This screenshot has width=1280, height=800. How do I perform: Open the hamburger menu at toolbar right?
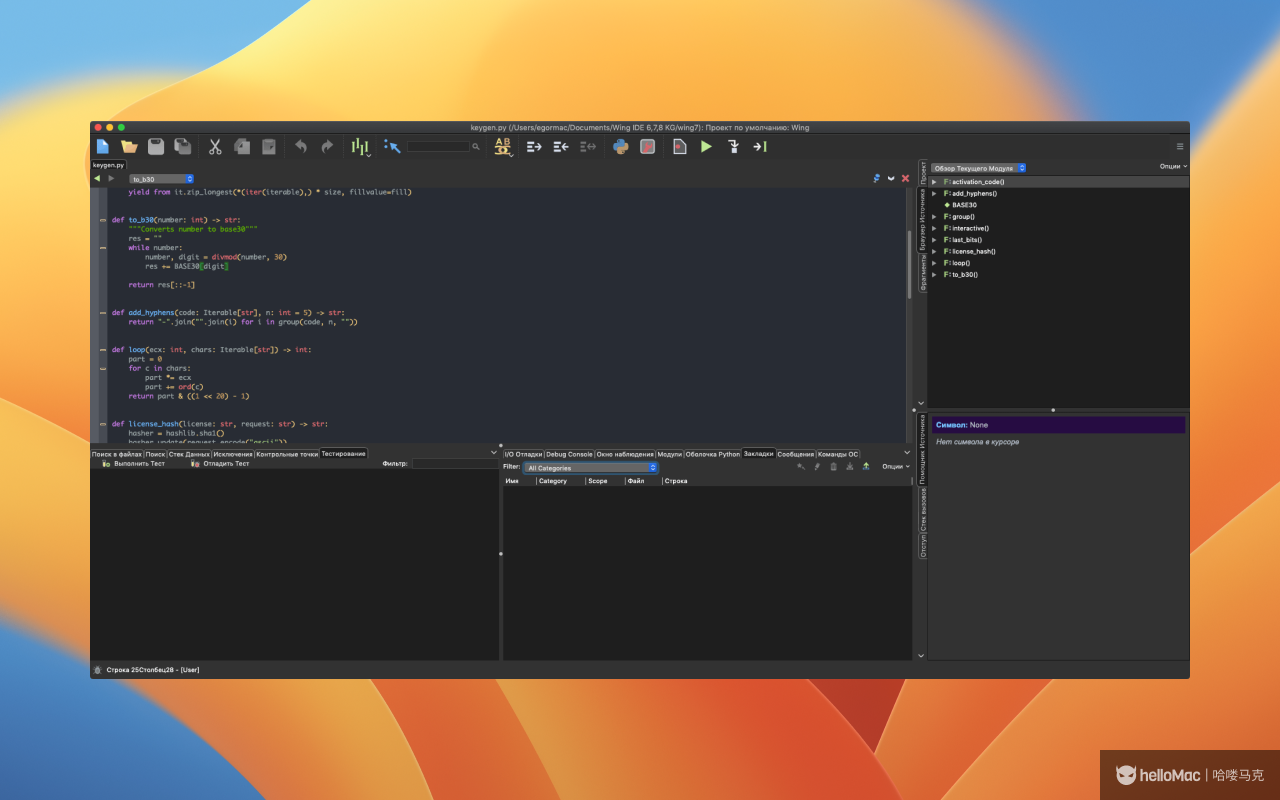(1179, 146)
